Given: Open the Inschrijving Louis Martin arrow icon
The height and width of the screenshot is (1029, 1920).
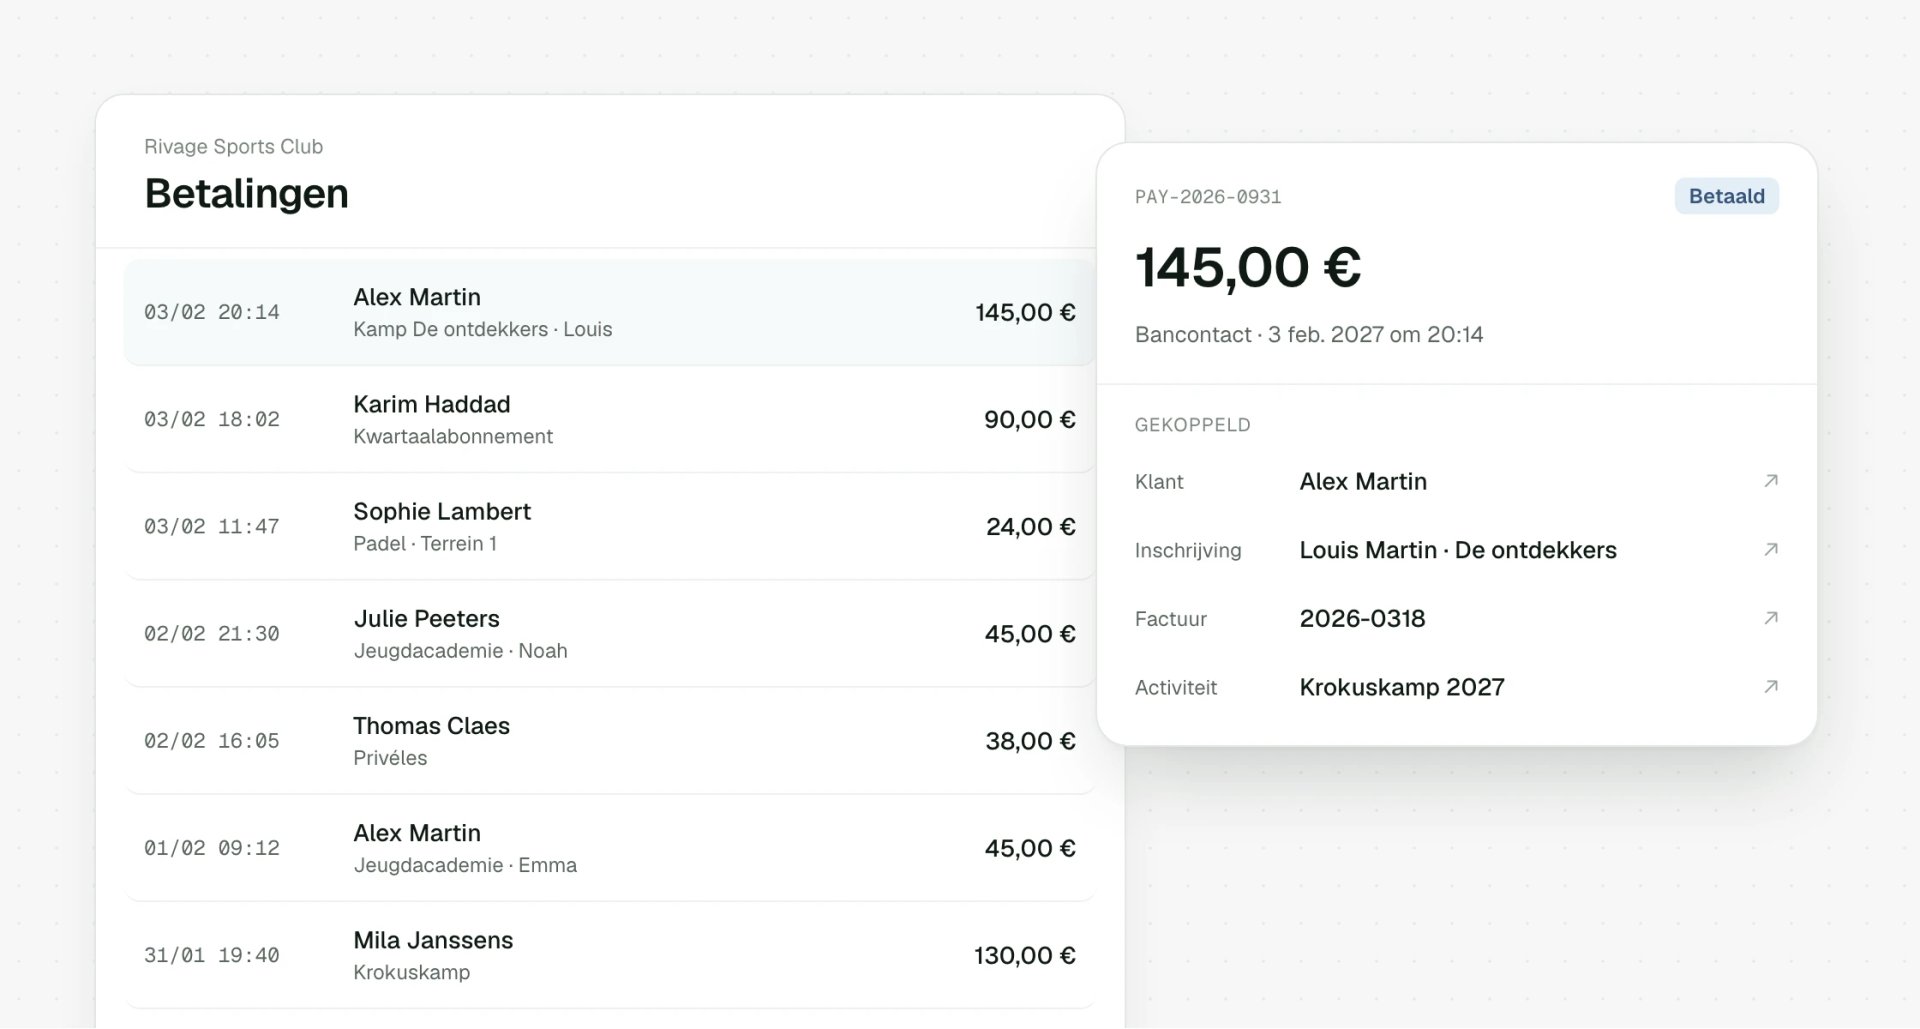Looking at the screenshot, I should click(1770, 550).
